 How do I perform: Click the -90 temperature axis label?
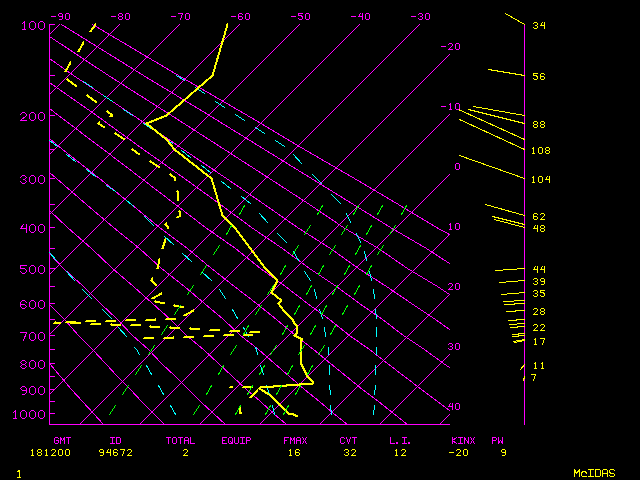point(61,17)
